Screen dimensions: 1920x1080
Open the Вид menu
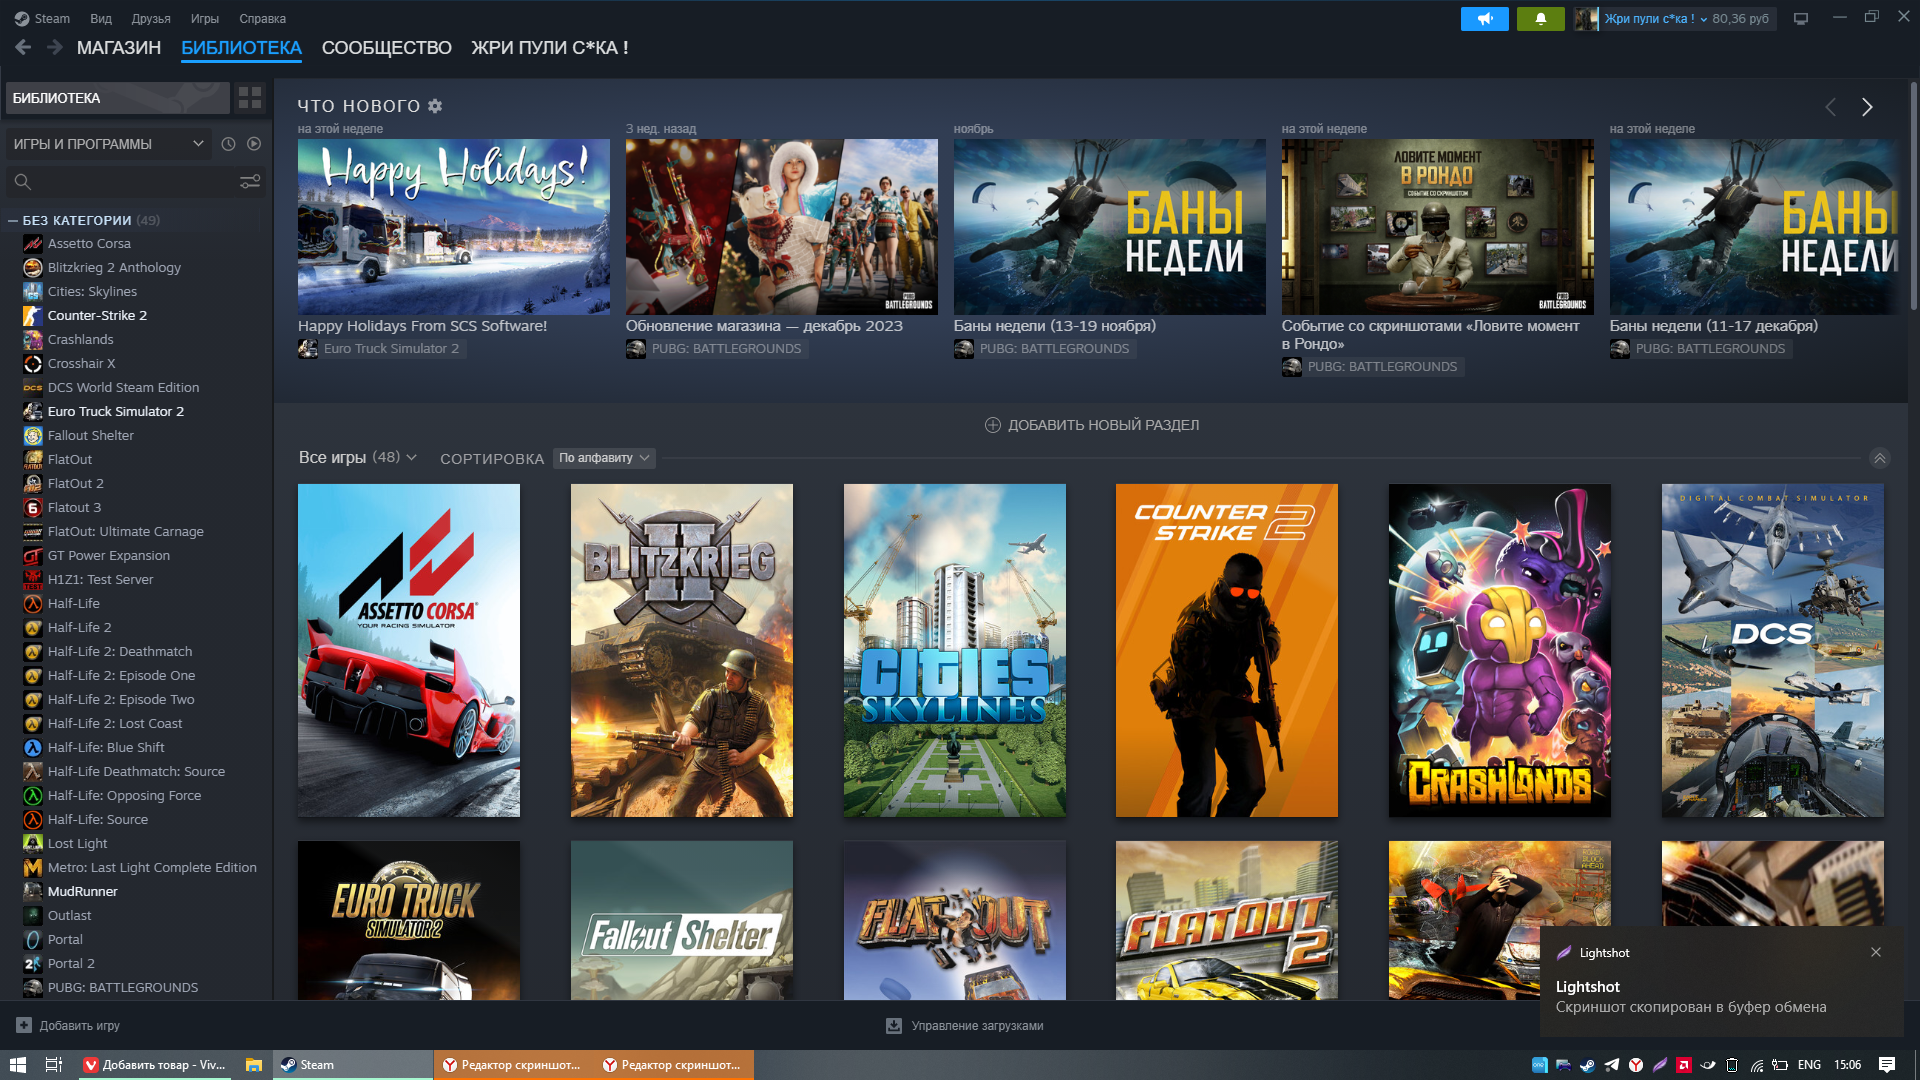pos(101,18)
